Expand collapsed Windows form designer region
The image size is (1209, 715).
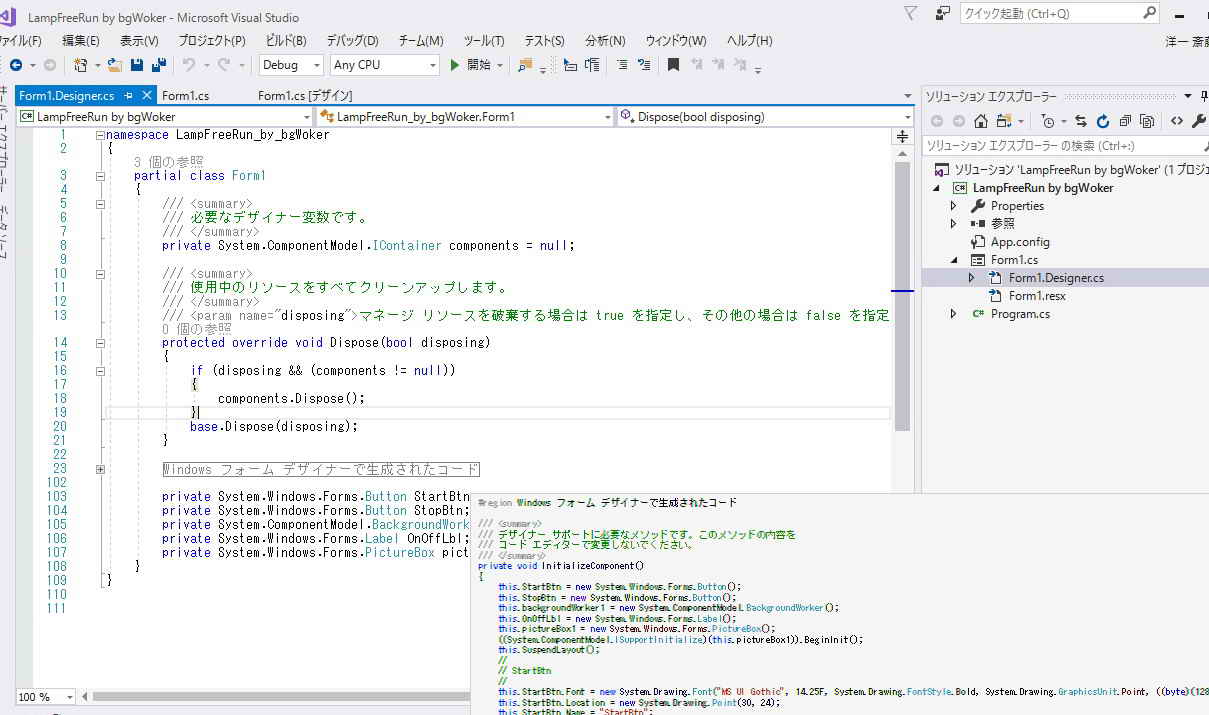pyautogui.click(x=100, y=469)
